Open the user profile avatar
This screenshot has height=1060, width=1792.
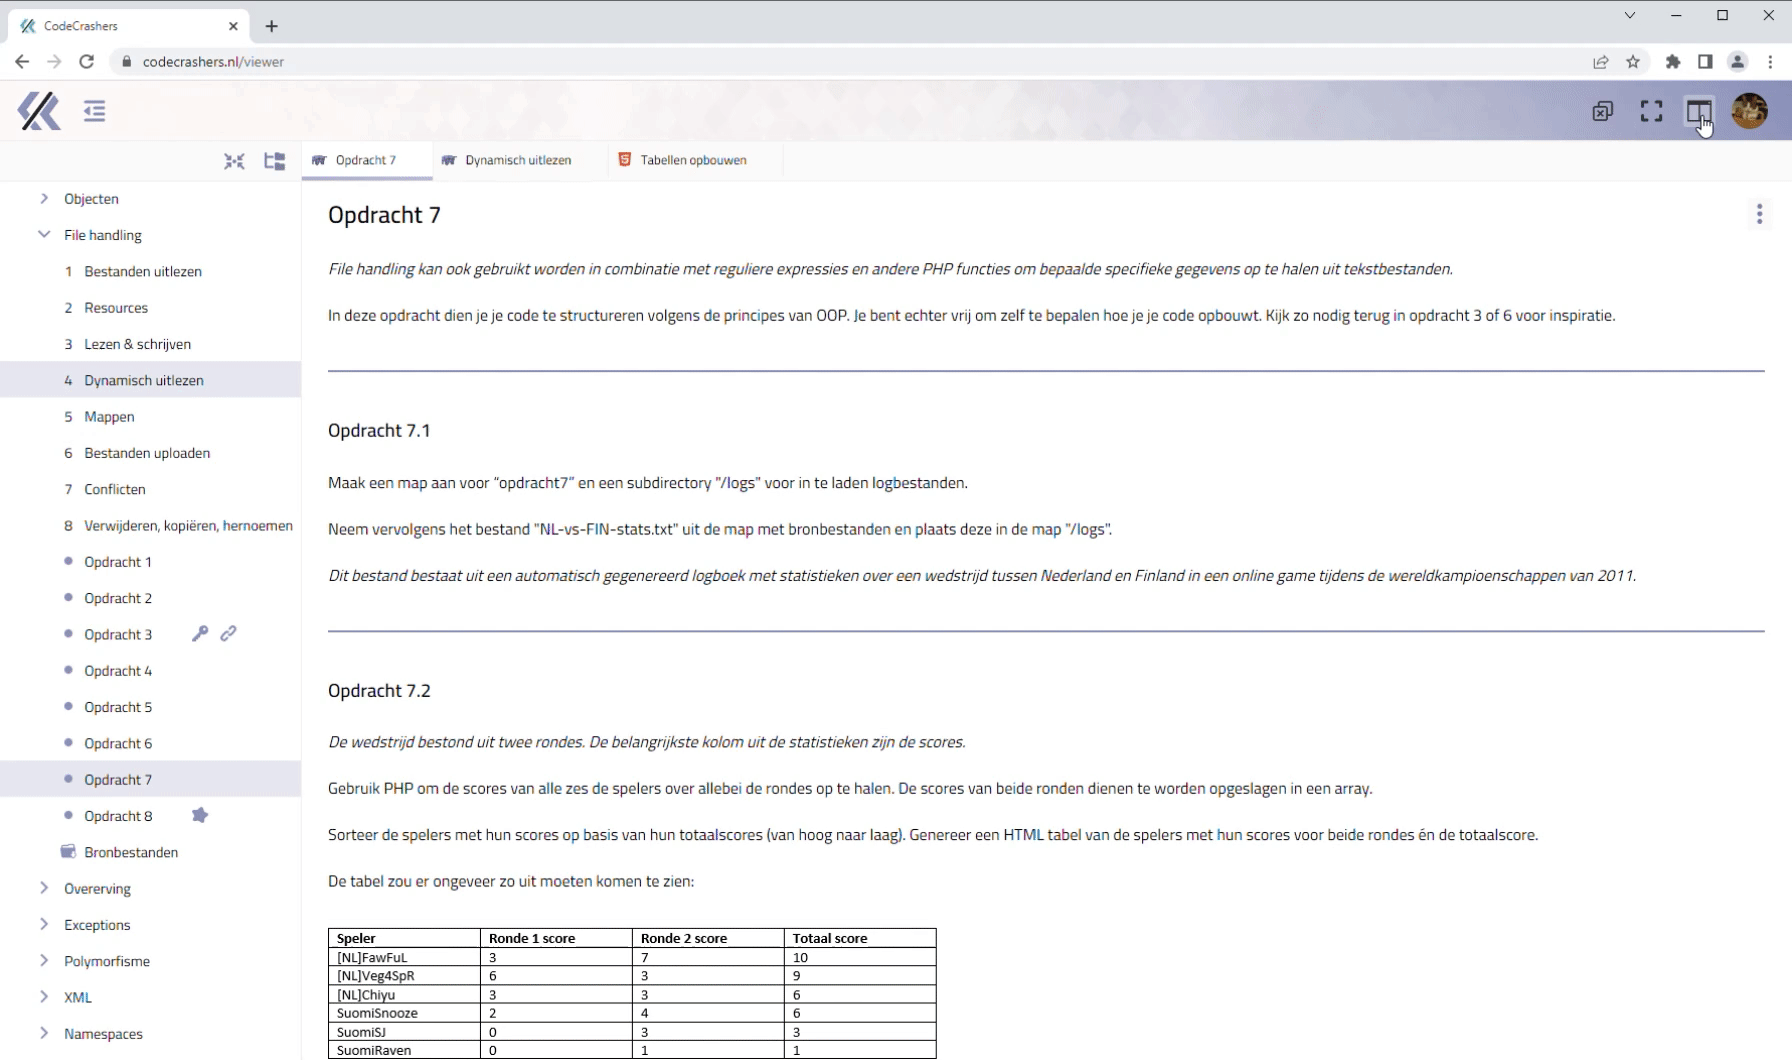(1749, 111)
